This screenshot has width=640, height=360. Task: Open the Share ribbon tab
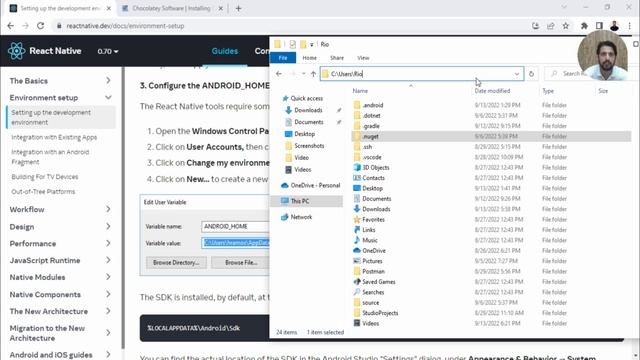337,58
